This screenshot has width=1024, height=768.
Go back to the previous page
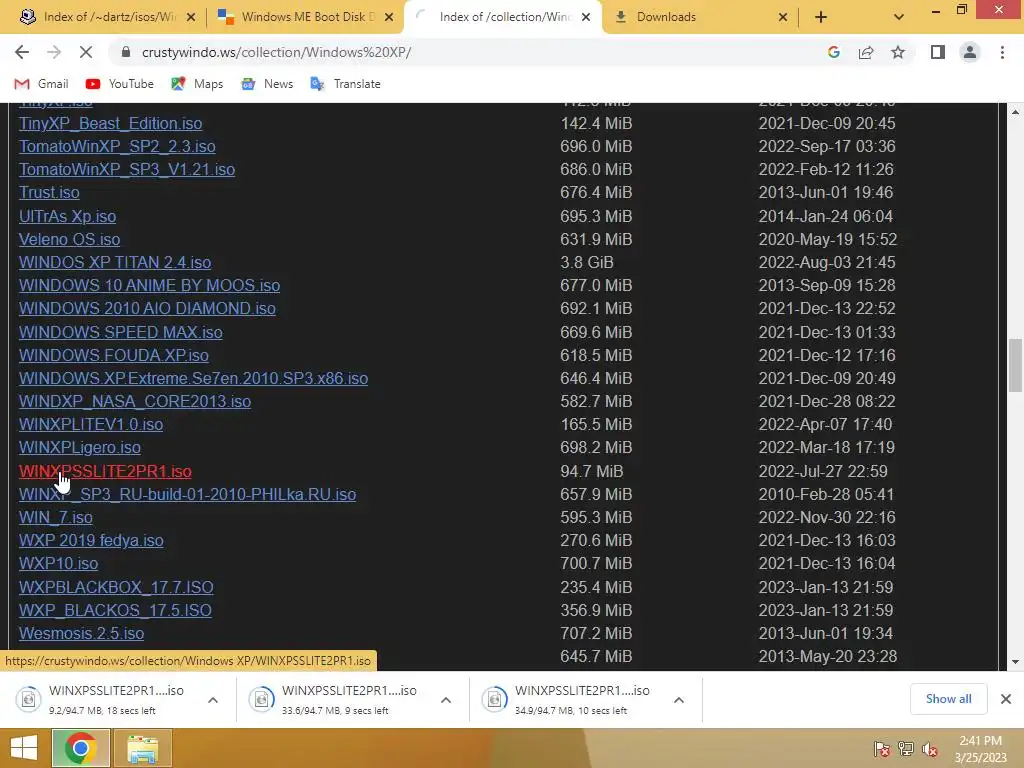pos(22,52)
